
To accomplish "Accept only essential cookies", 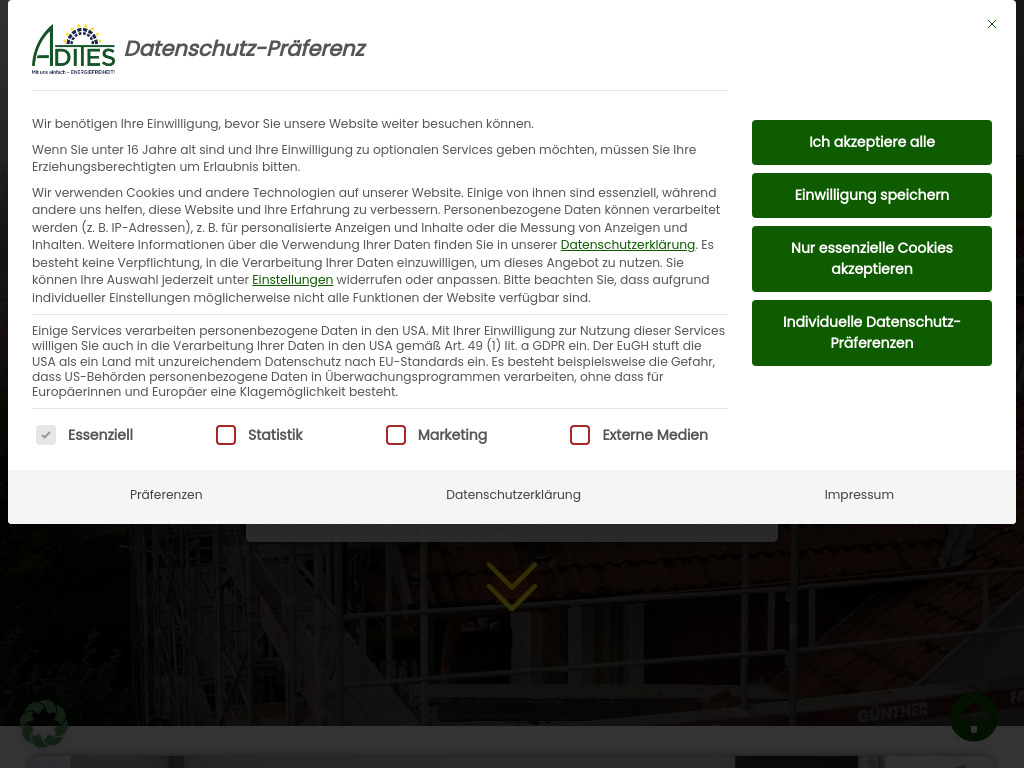I will pos(871,258).
